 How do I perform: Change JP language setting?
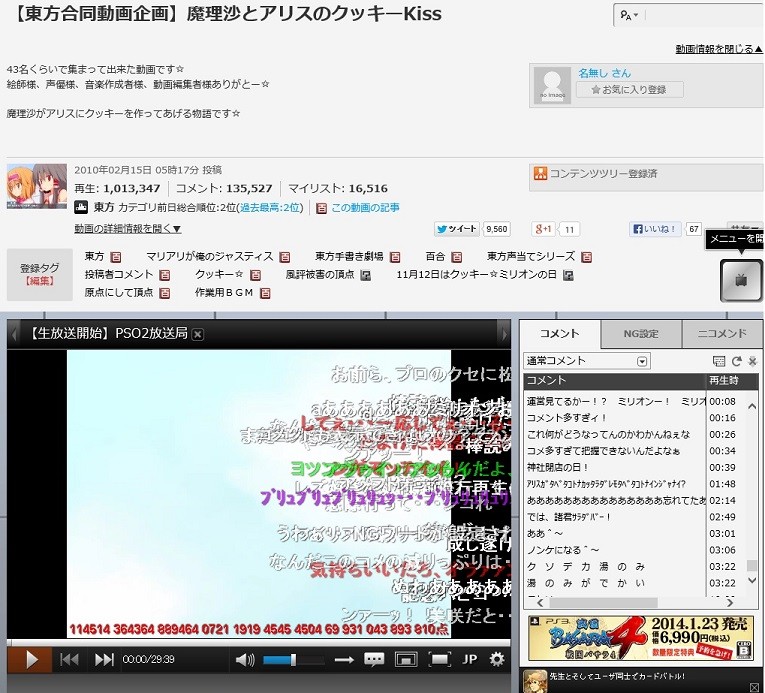click(x=469, y=660)
